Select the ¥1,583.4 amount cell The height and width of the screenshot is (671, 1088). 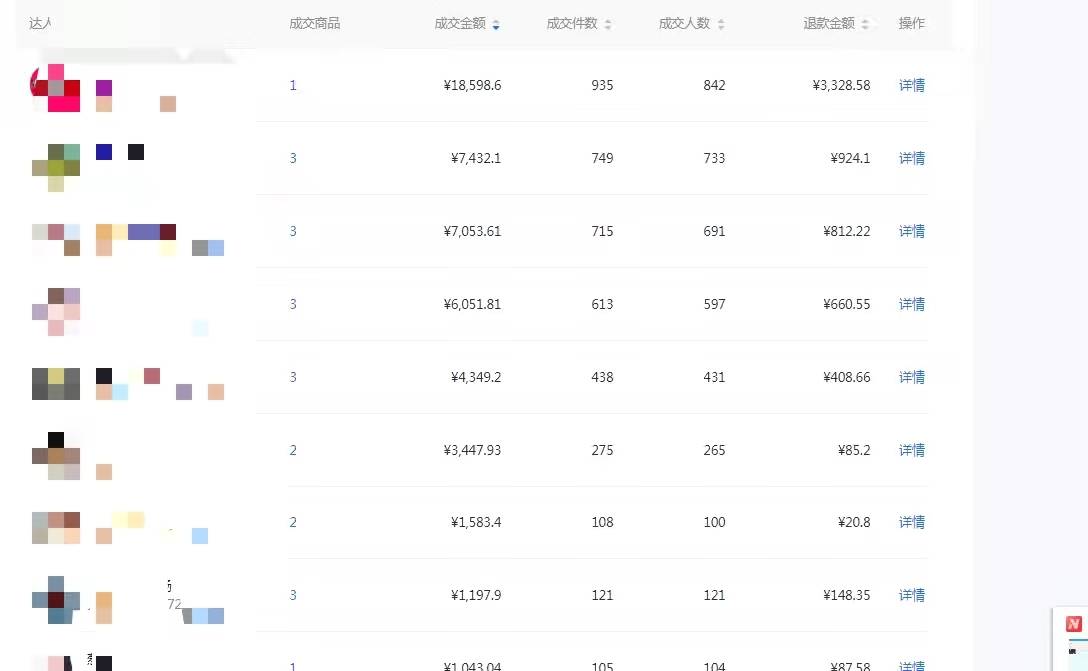click(476, 522)
